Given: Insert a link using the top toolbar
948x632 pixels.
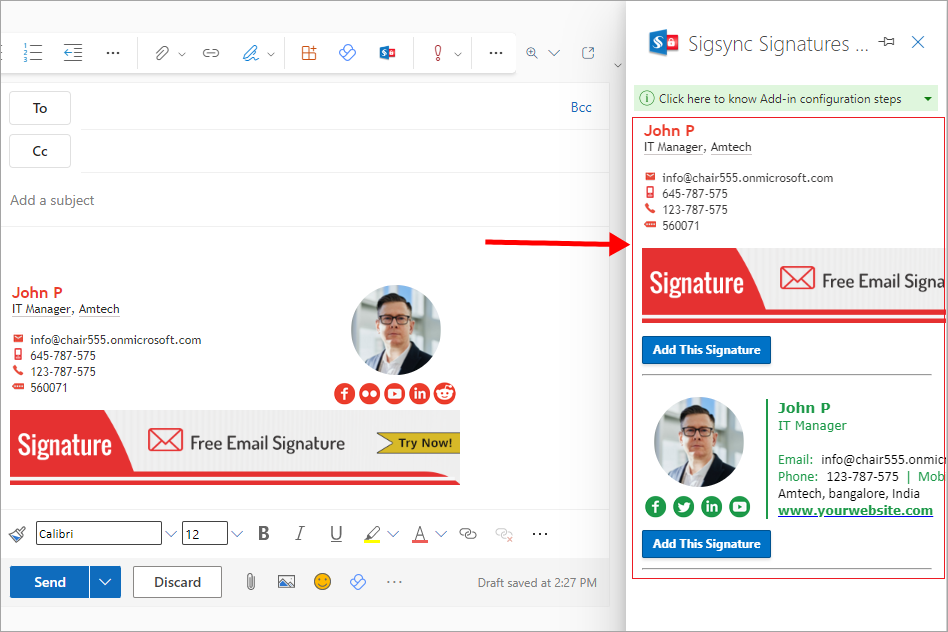Looking at the screenshot, I should point(211,53).
